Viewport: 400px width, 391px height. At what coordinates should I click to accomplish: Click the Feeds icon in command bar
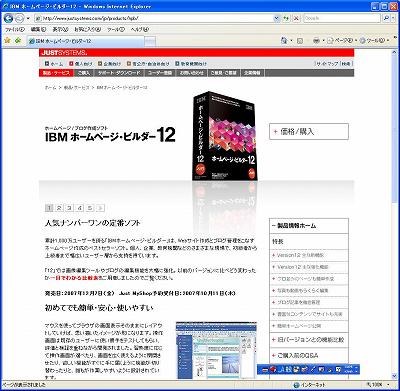tap(299, 41)
